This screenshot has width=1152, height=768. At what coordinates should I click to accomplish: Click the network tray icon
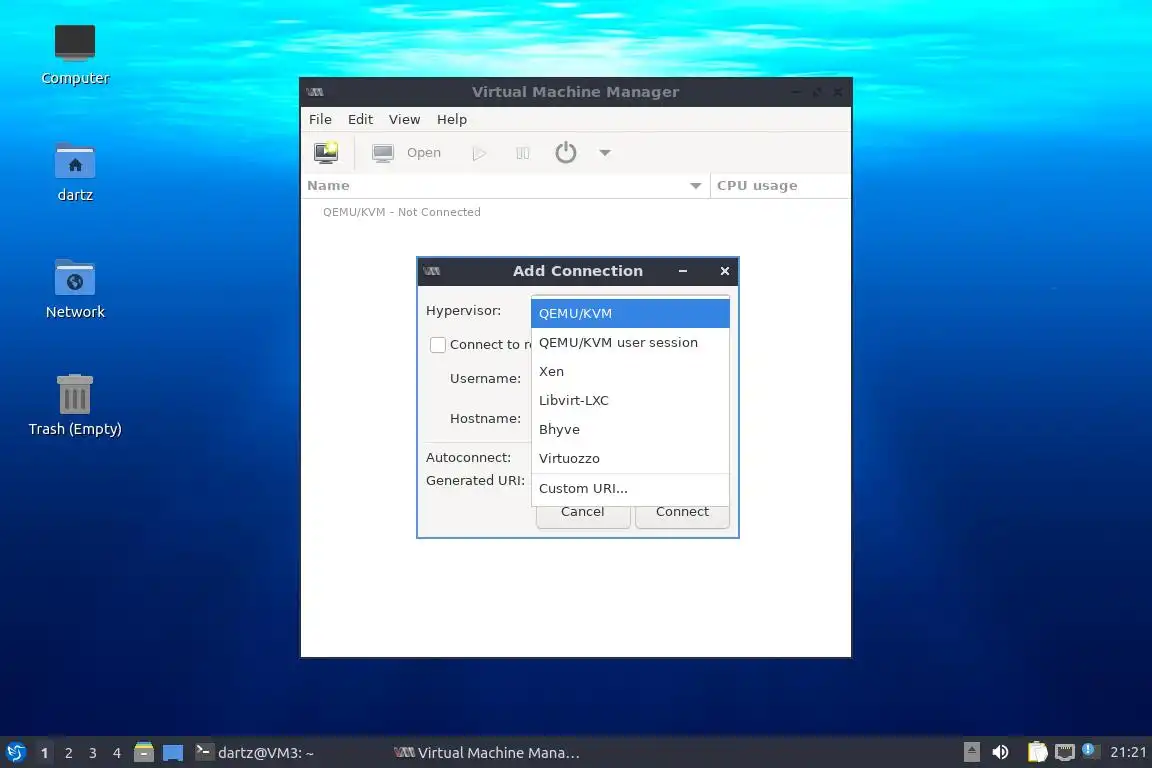[1065, 752]
